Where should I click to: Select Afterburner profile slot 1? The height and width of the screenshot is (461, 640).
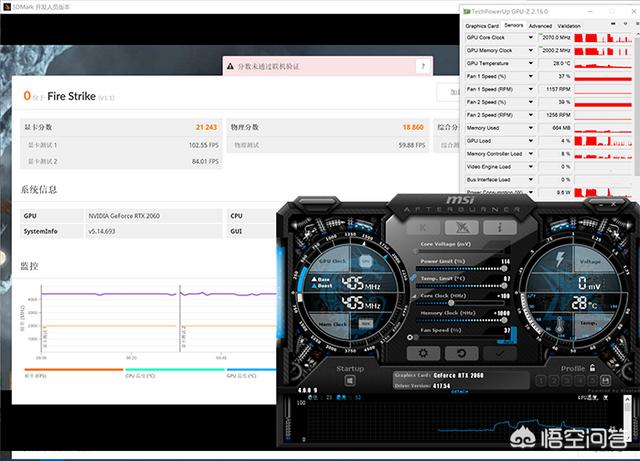541,381
